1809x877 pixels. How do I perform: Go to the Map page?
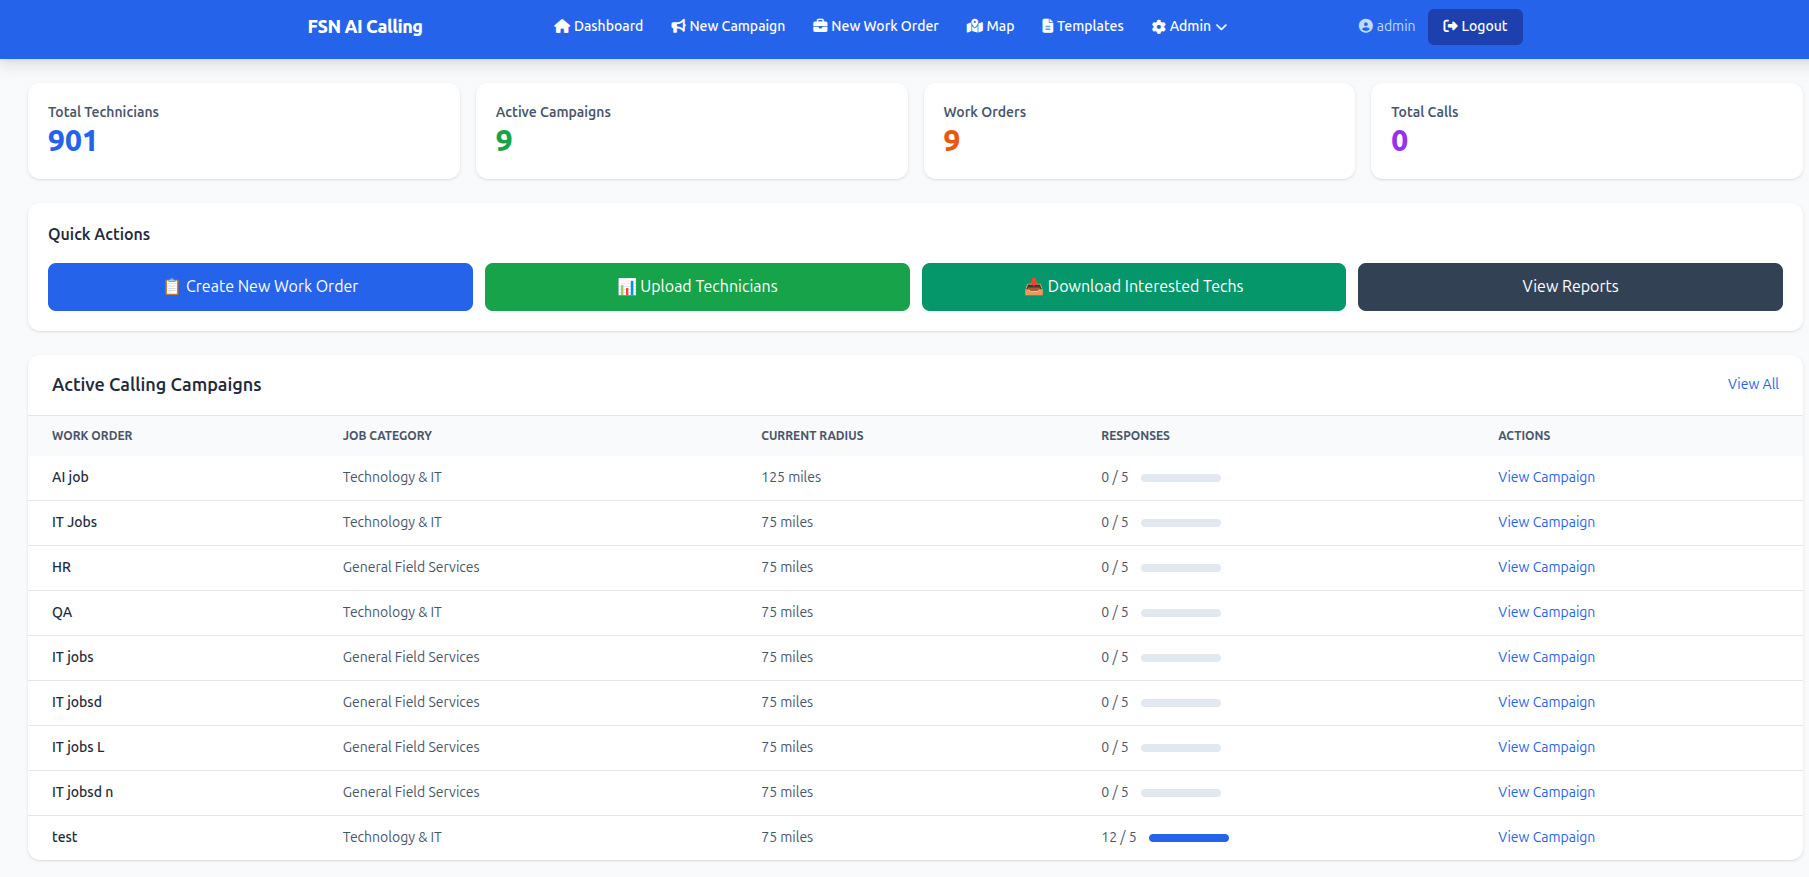tap(991, 26)
